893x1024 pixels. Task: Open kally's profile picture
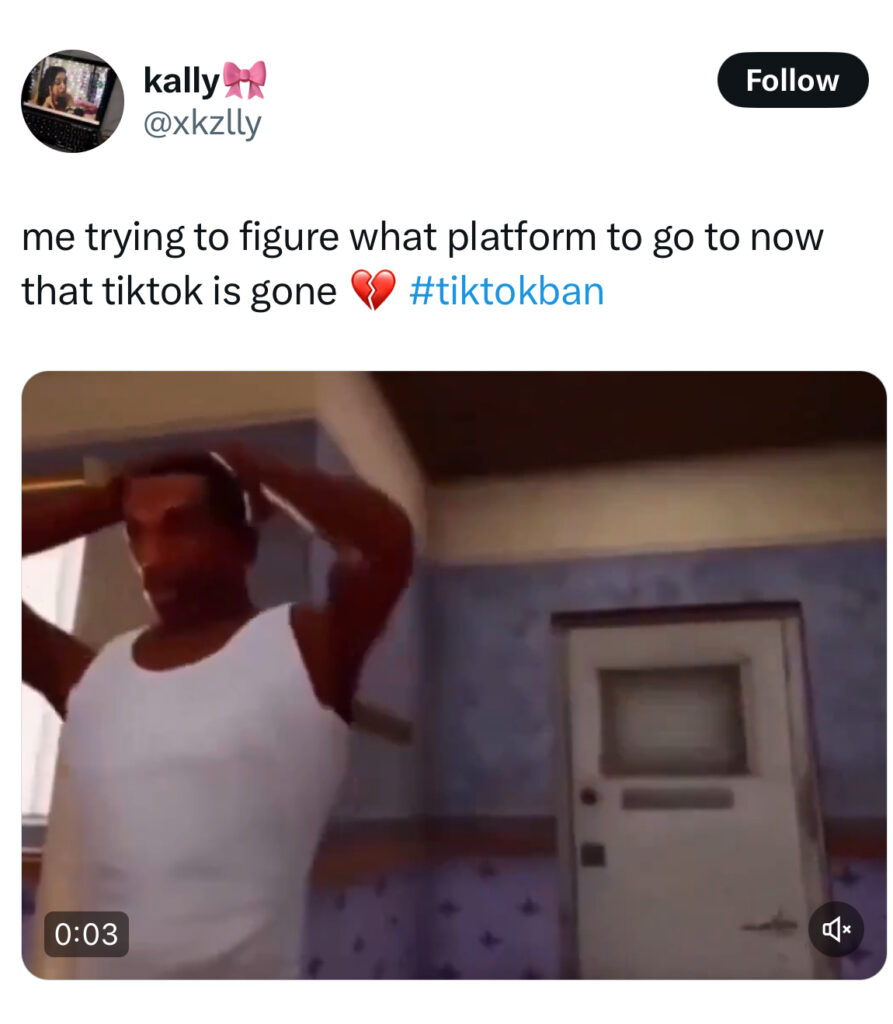[x=73, y=101]
